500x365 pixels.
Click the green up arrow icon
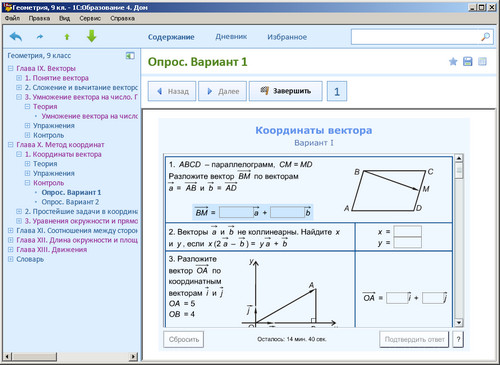(67, 37)
